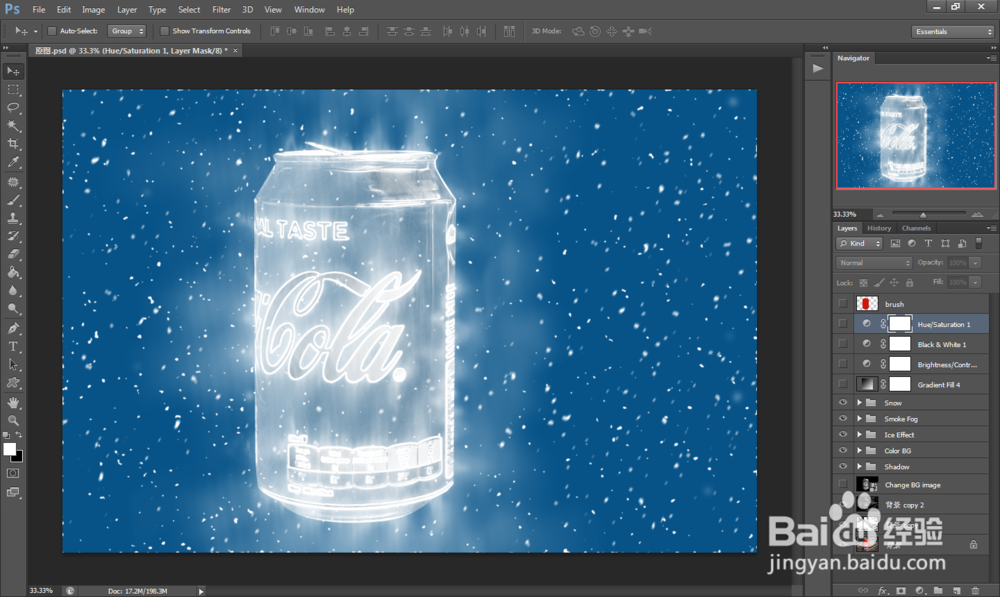The image size is (1000, 597).
Task: Toggle Quick Mask mode icon
Action: [13, 473]
